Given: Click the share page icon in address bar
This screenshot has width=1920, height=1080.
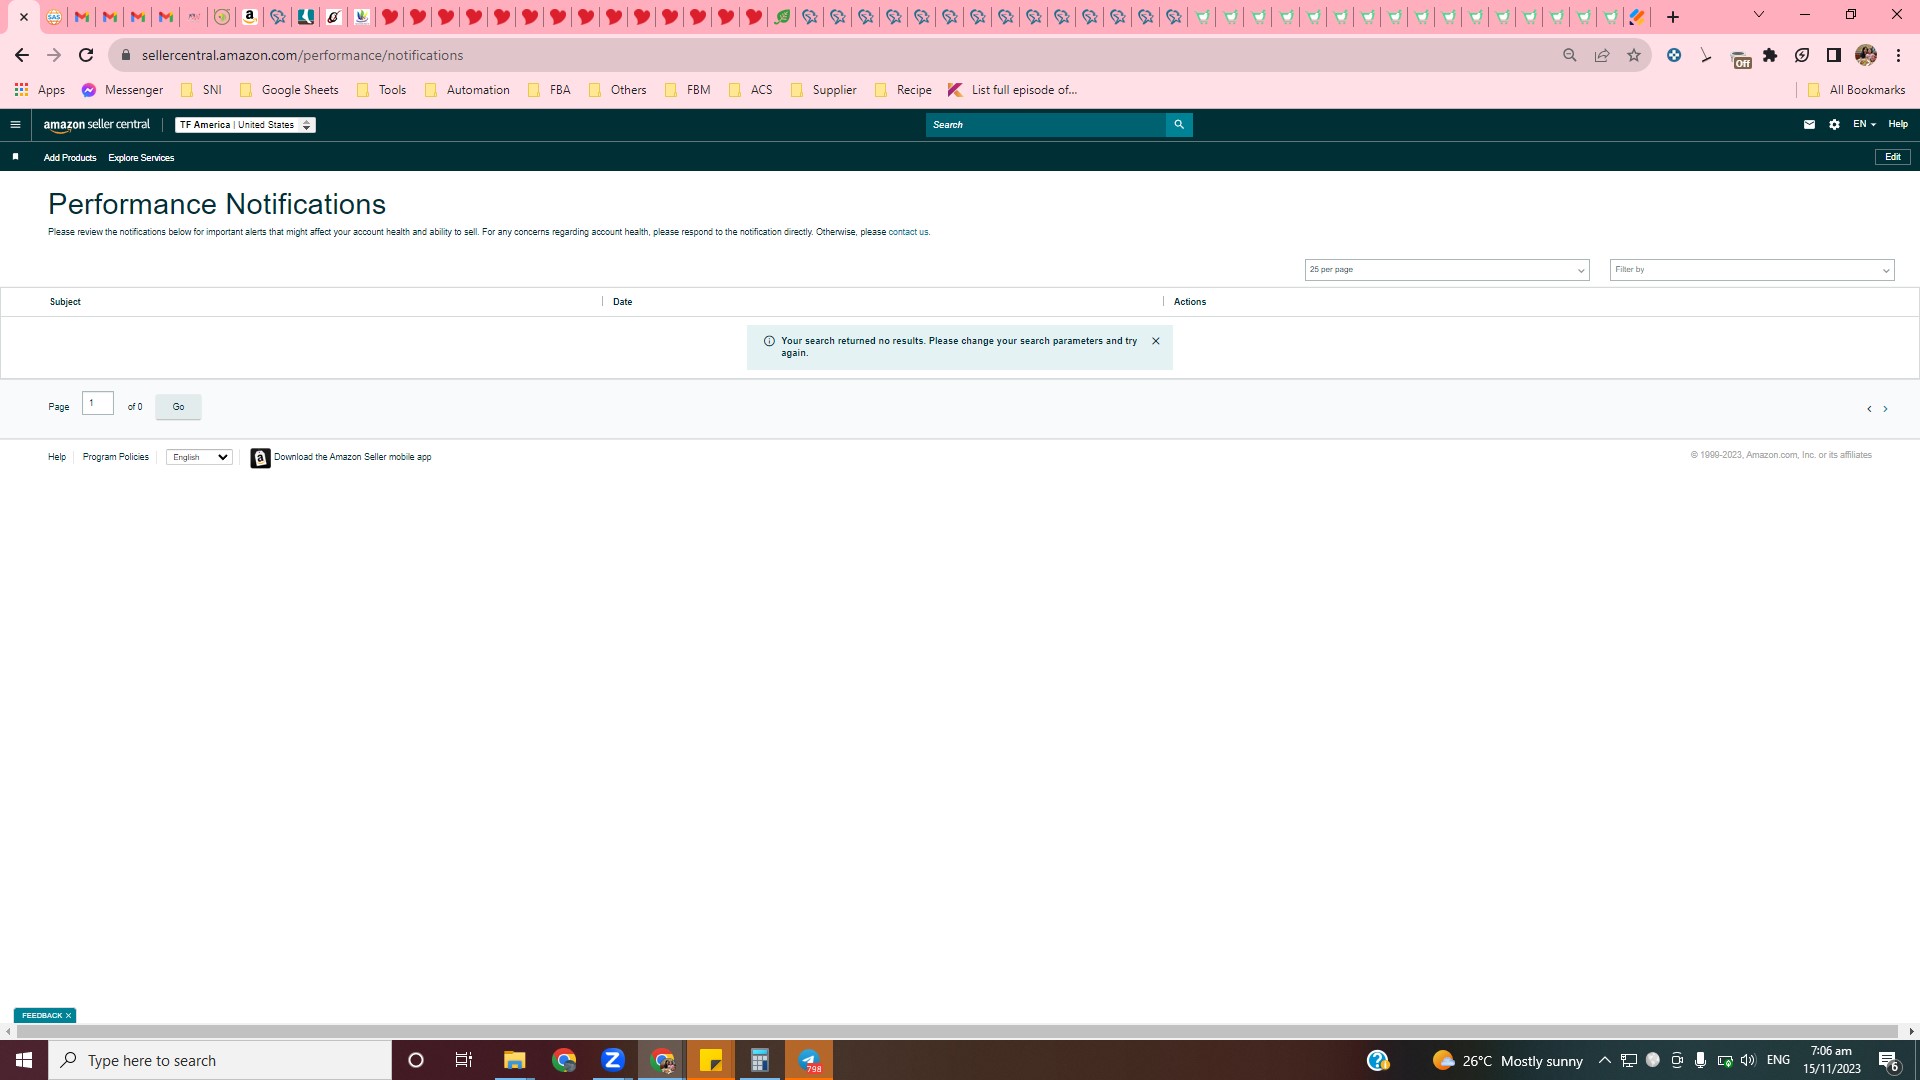Looking at the screenshot, I should pyautogui.click(x=1602, y=55).
